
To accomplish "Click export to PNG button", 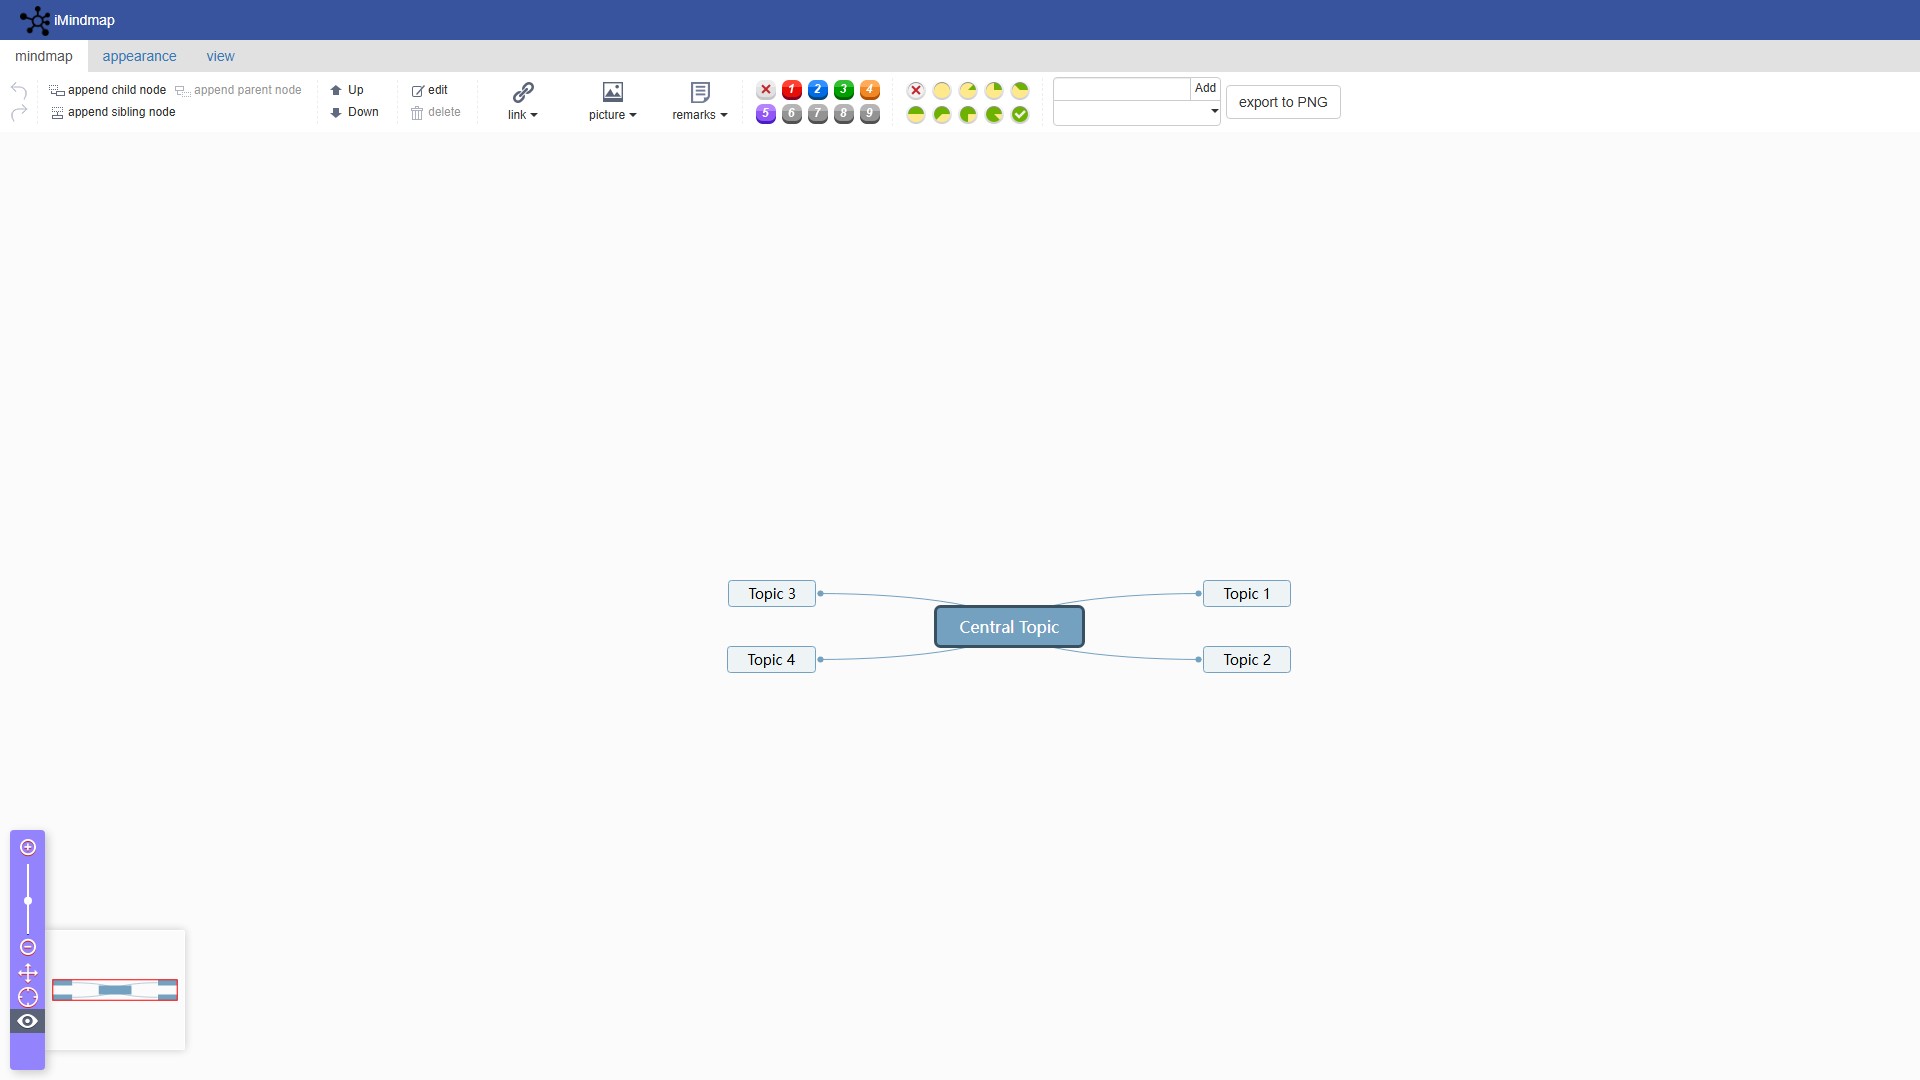I will (1282, 102).
